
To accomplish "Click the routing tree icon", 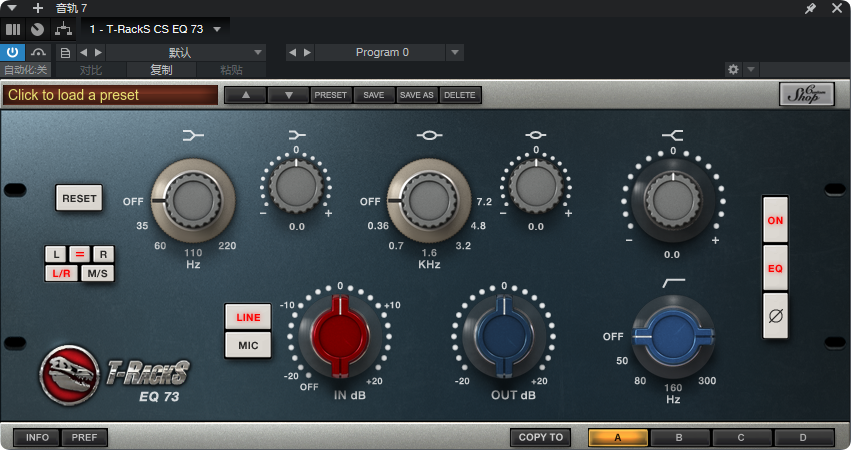I will point(63,29).
